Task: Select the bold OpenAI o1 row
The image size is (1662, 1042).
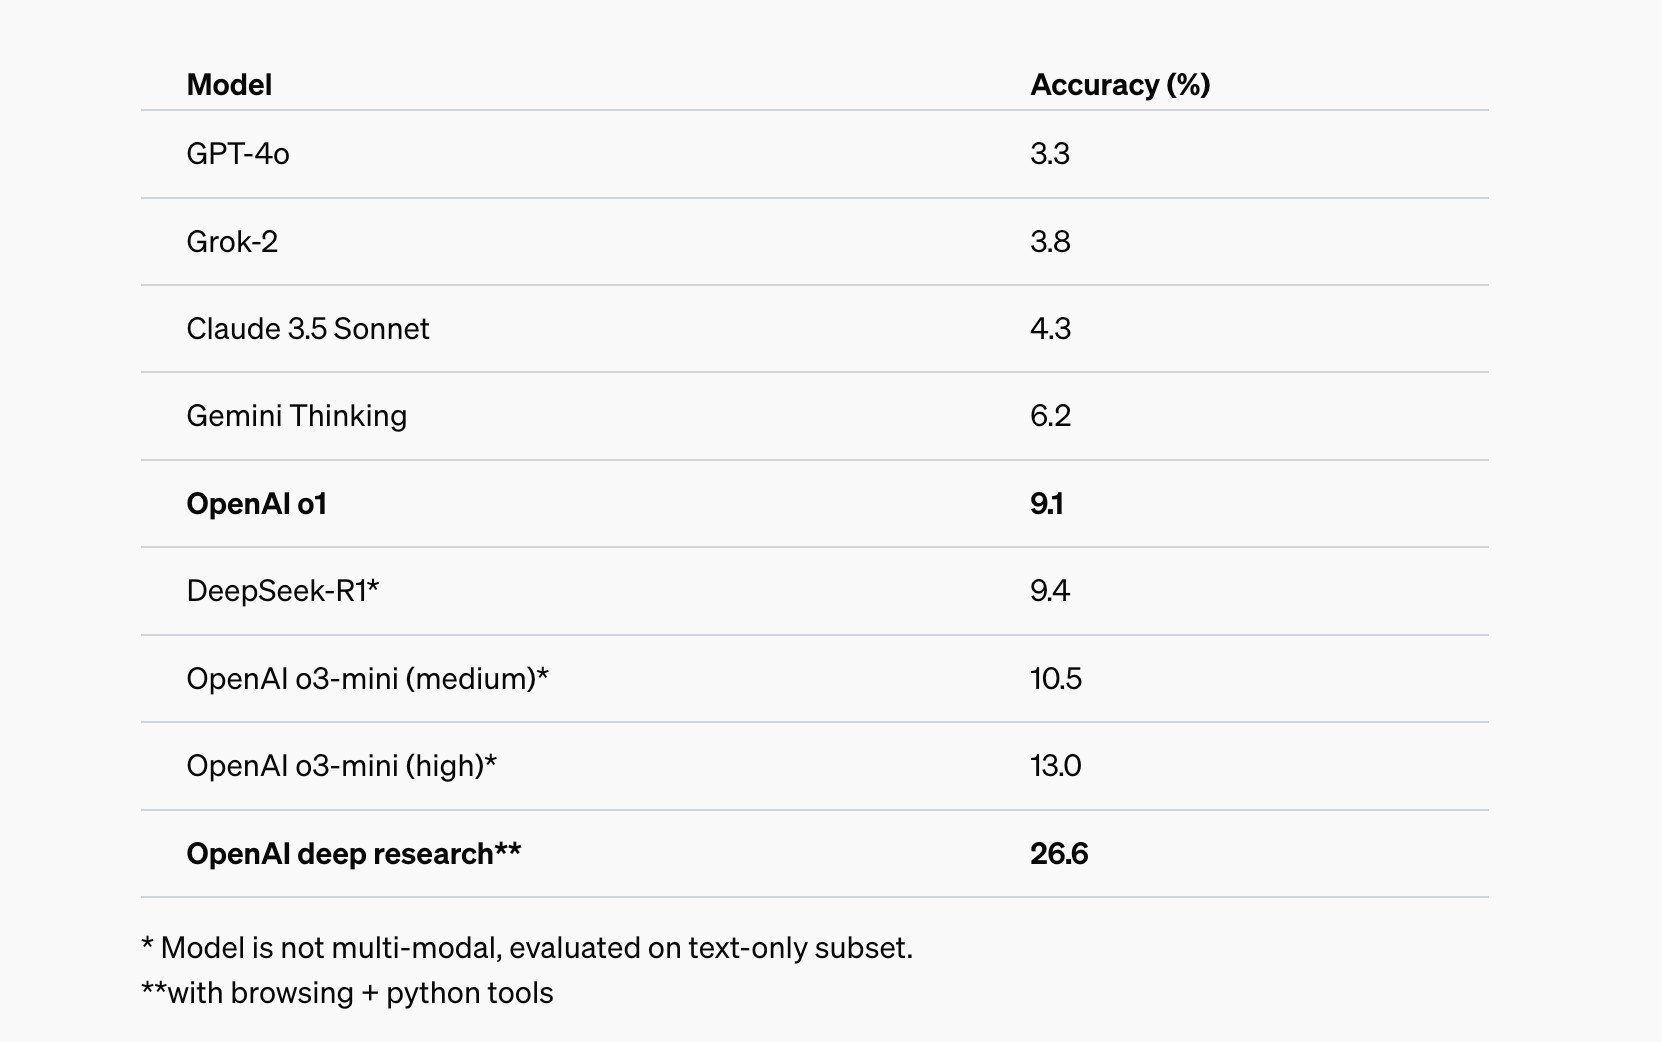Action: (x=814, y=504)
